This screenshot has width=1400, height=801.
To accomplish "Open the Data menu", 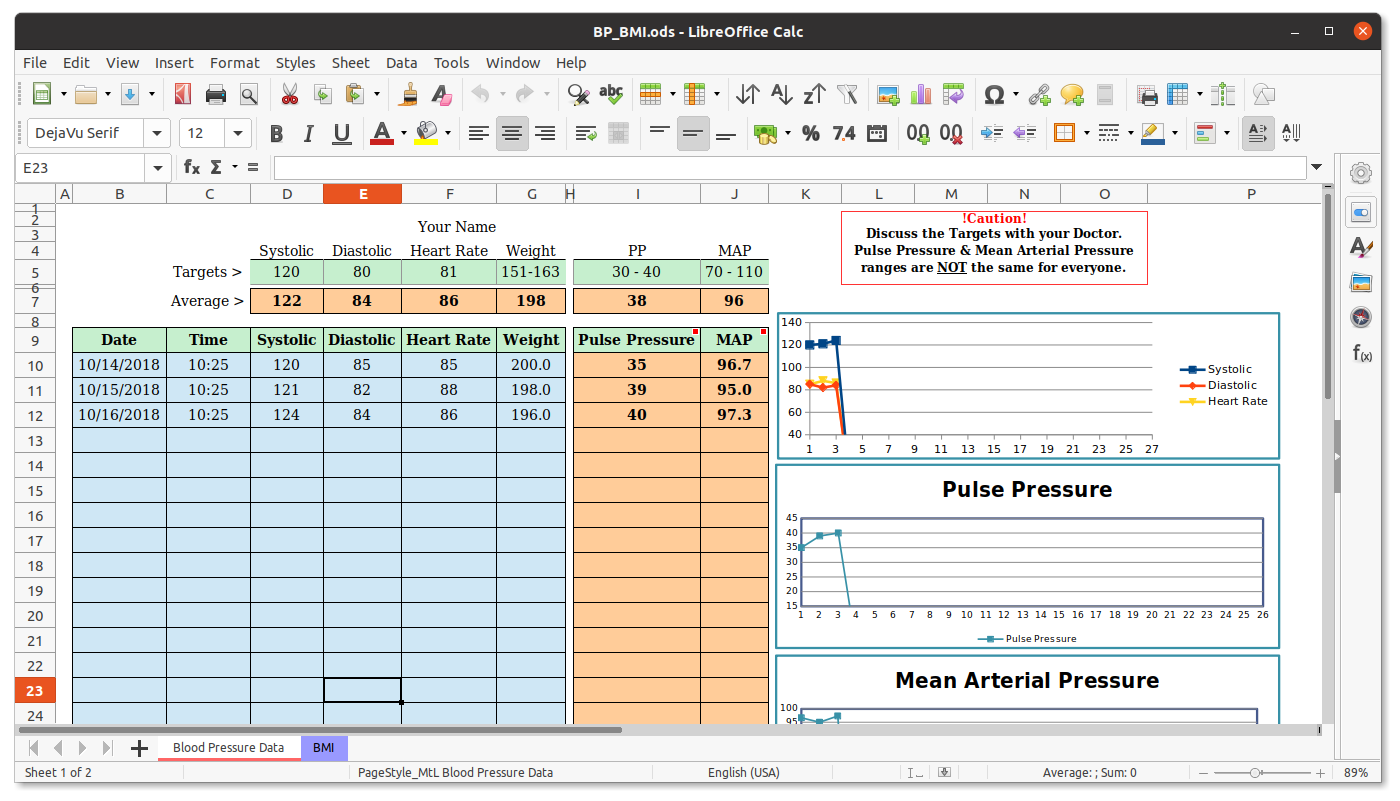I will tap(402, 62).
